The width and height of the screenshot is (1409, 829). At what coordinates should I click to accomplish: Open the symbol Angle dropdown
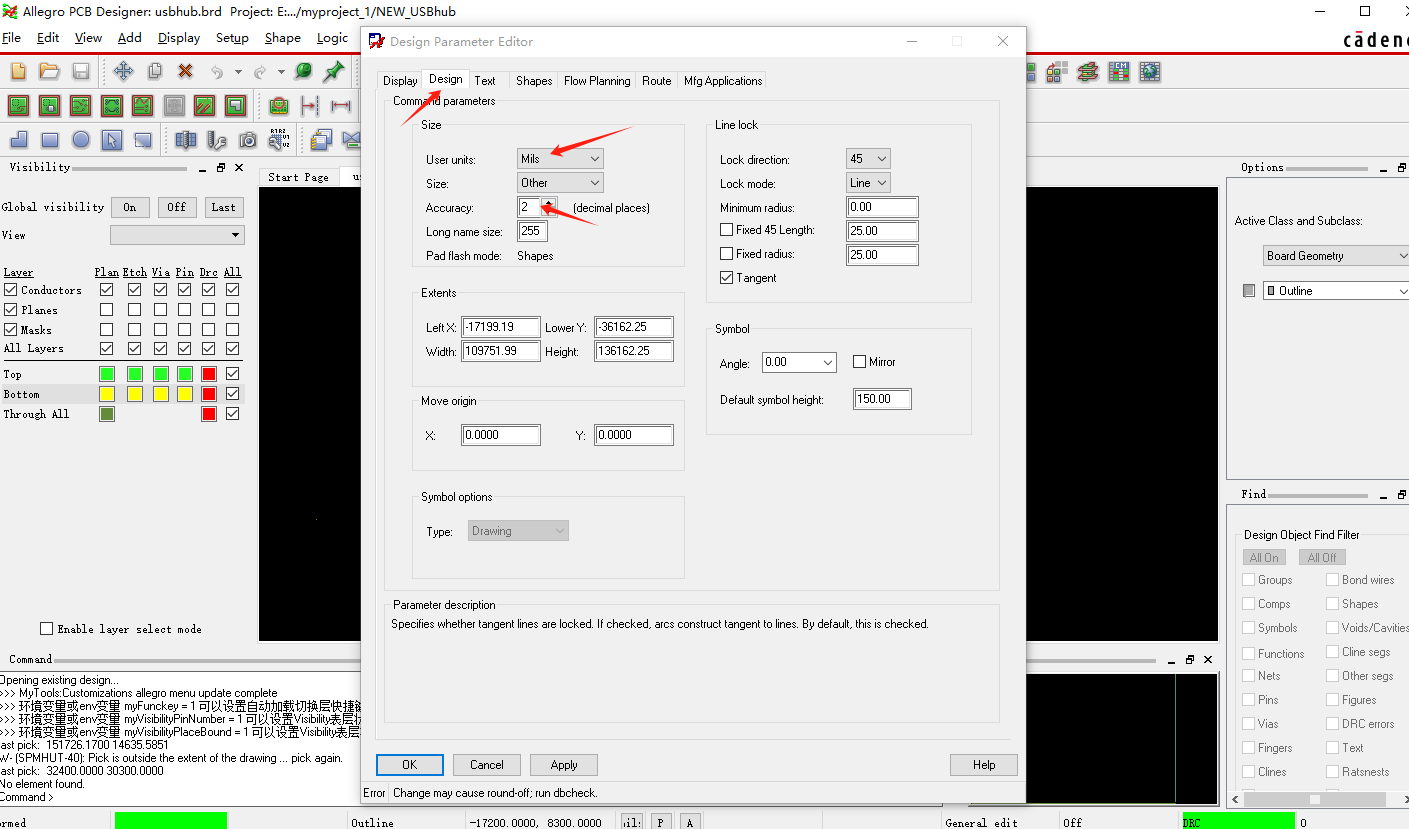799,362
